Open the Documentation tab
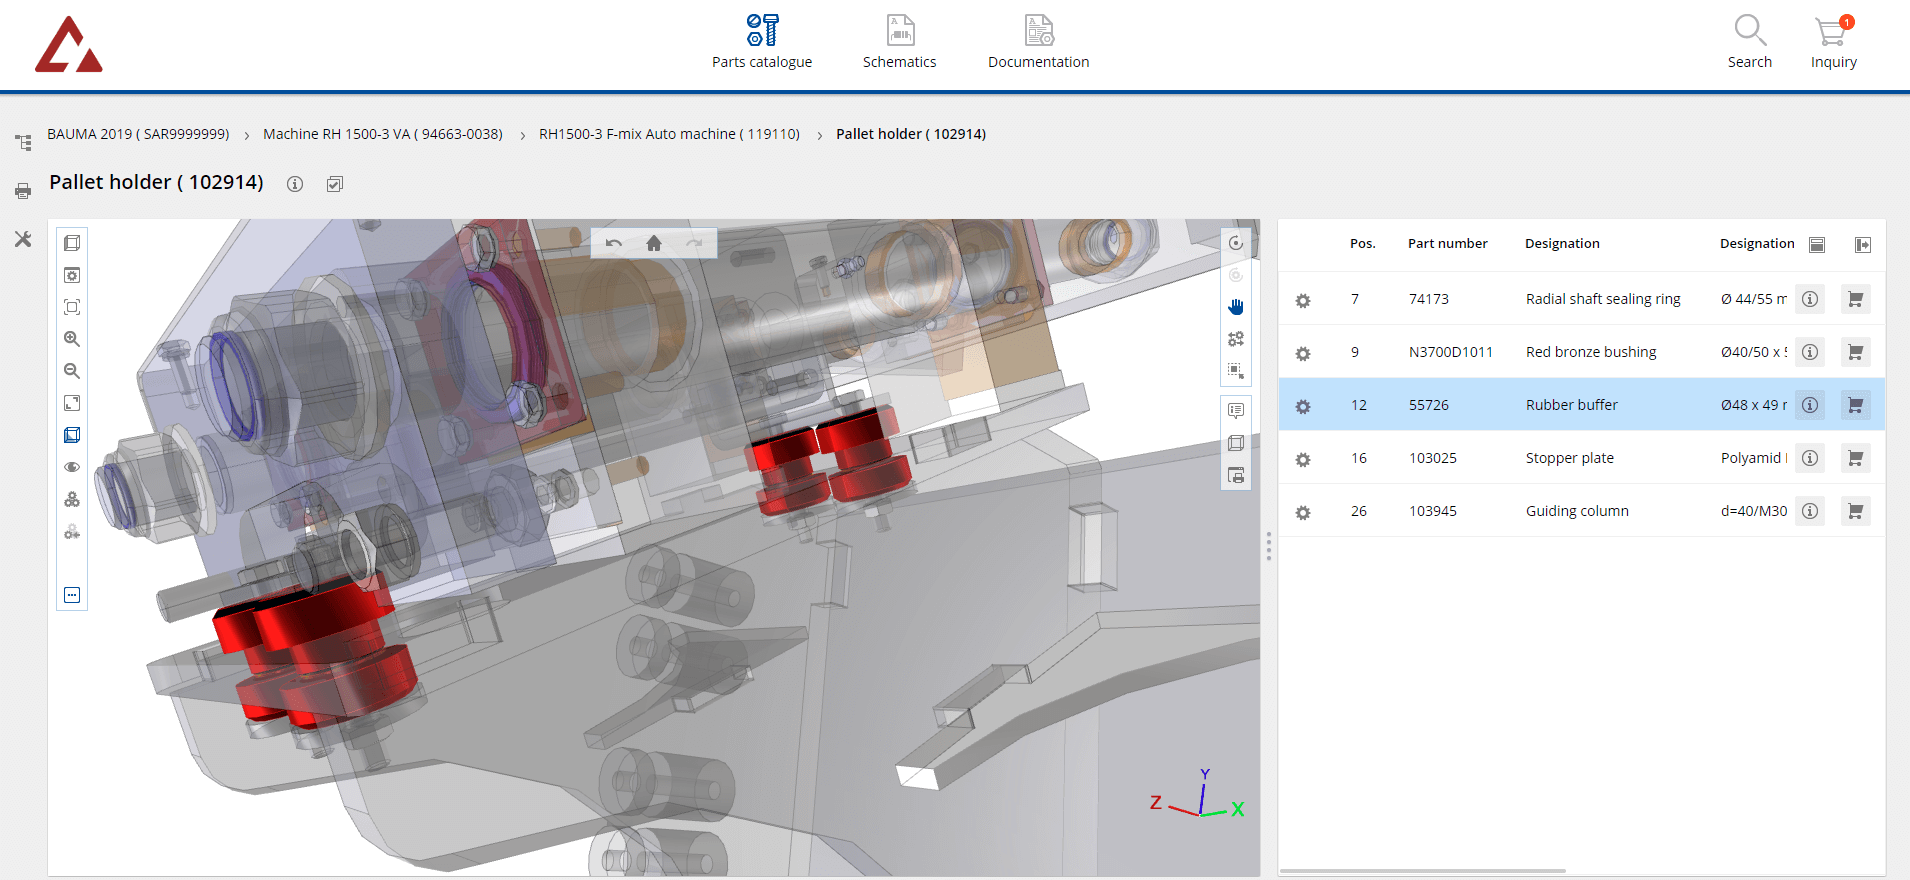 [x=1038, y=43]
